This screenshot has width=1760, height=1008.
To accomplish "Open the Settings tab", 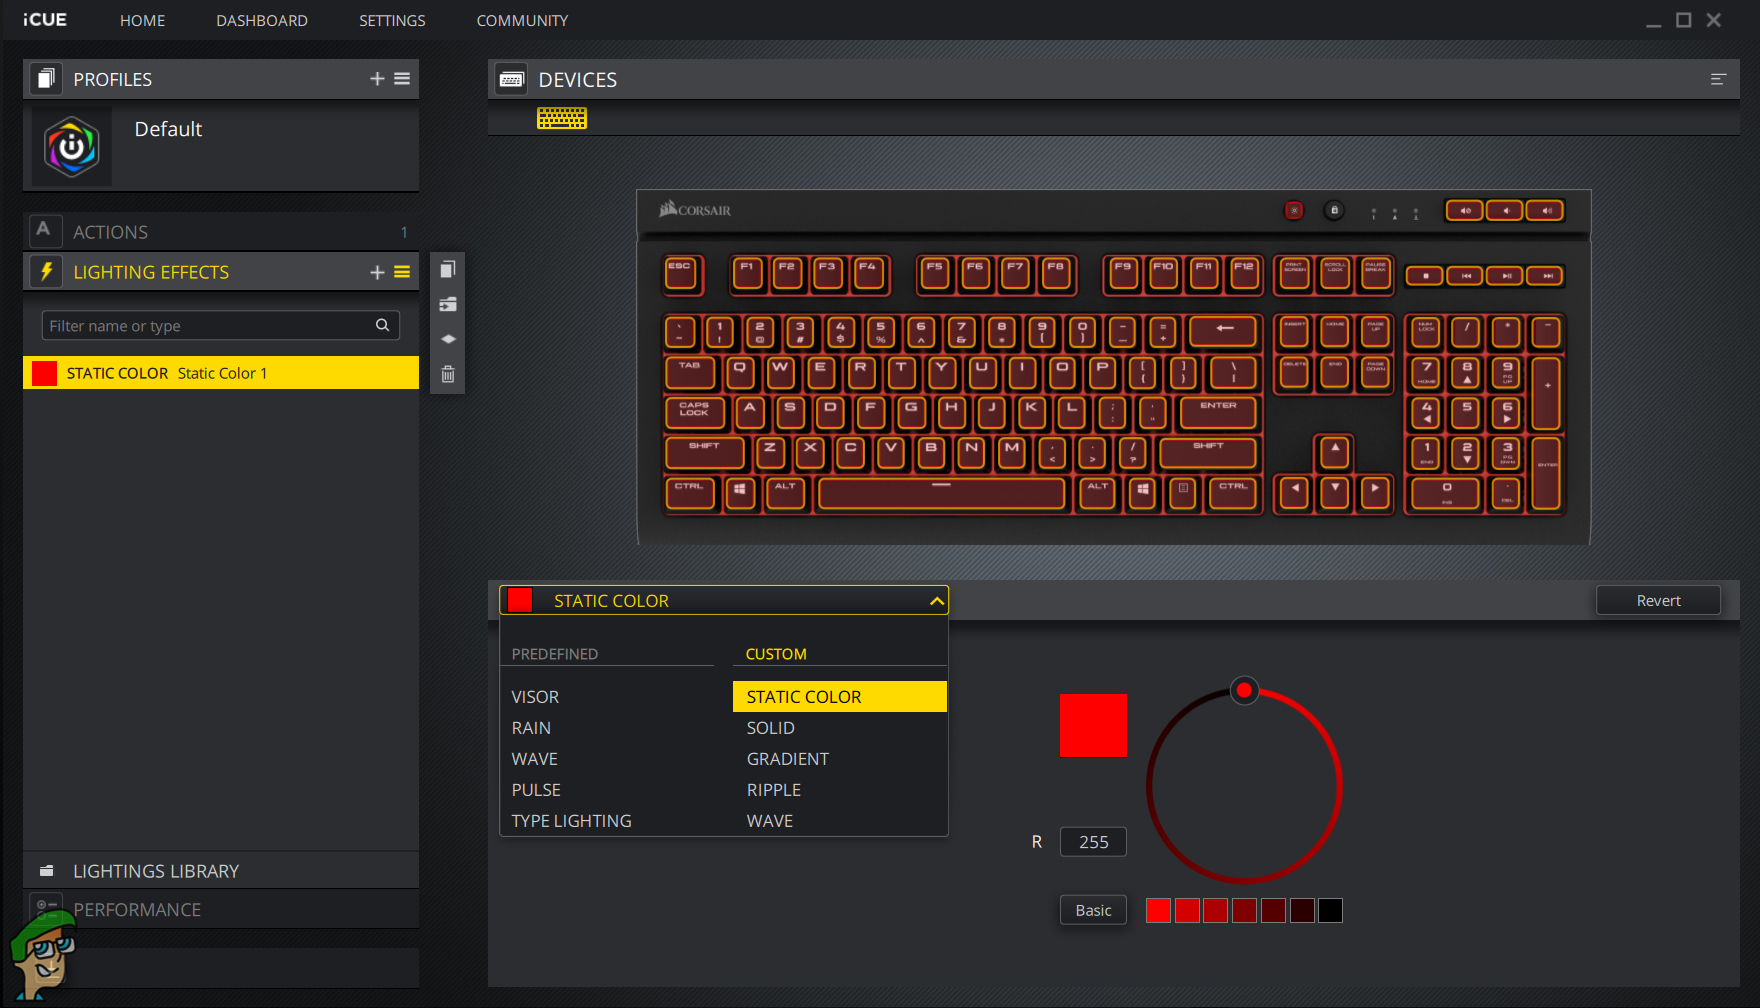I will [392, 21].
